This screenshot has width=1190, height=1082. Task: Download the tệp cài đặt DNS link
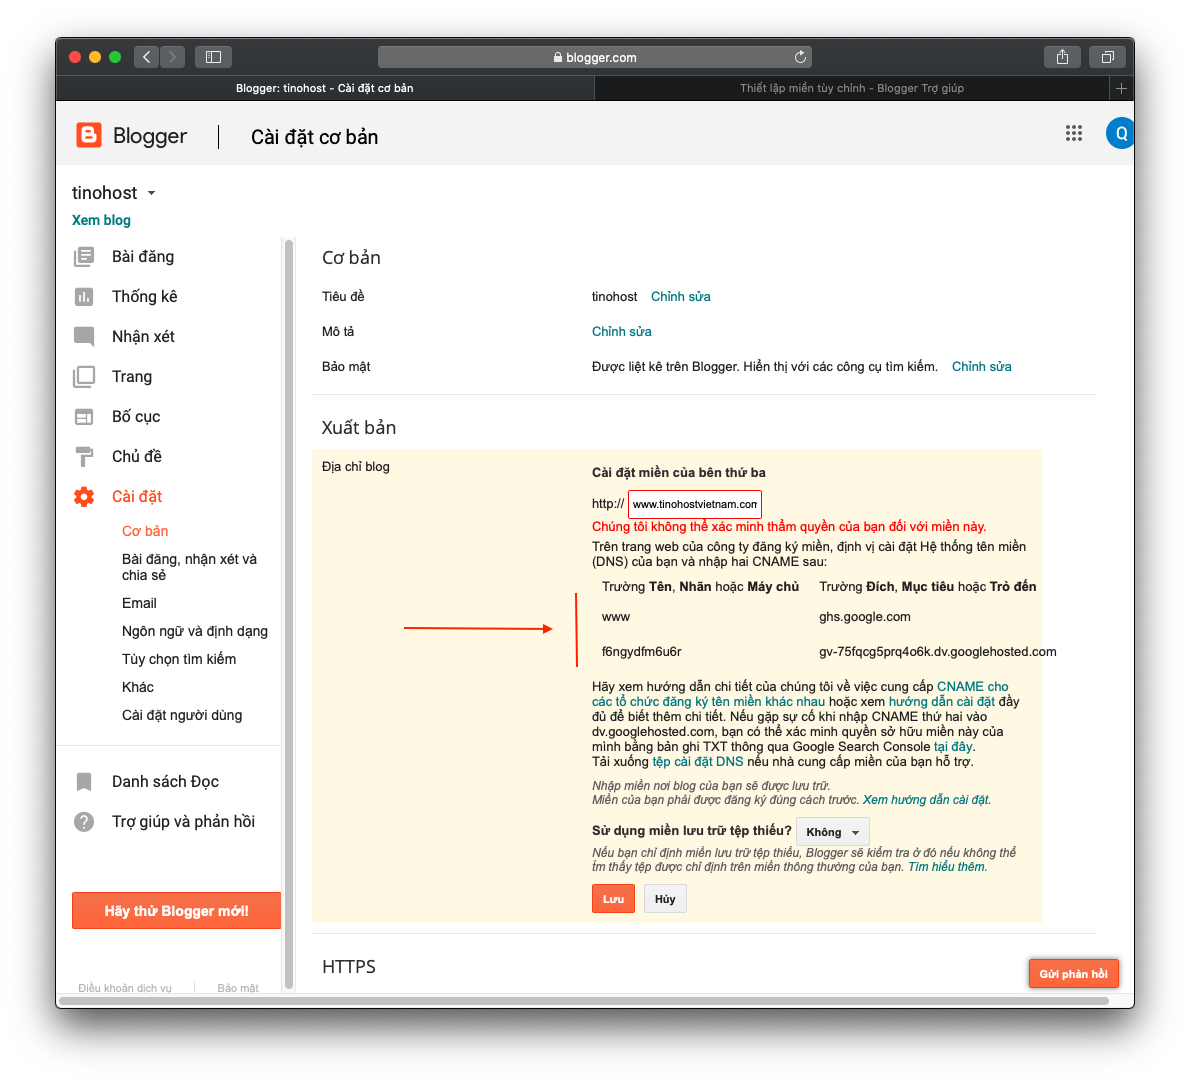[697, 762]
